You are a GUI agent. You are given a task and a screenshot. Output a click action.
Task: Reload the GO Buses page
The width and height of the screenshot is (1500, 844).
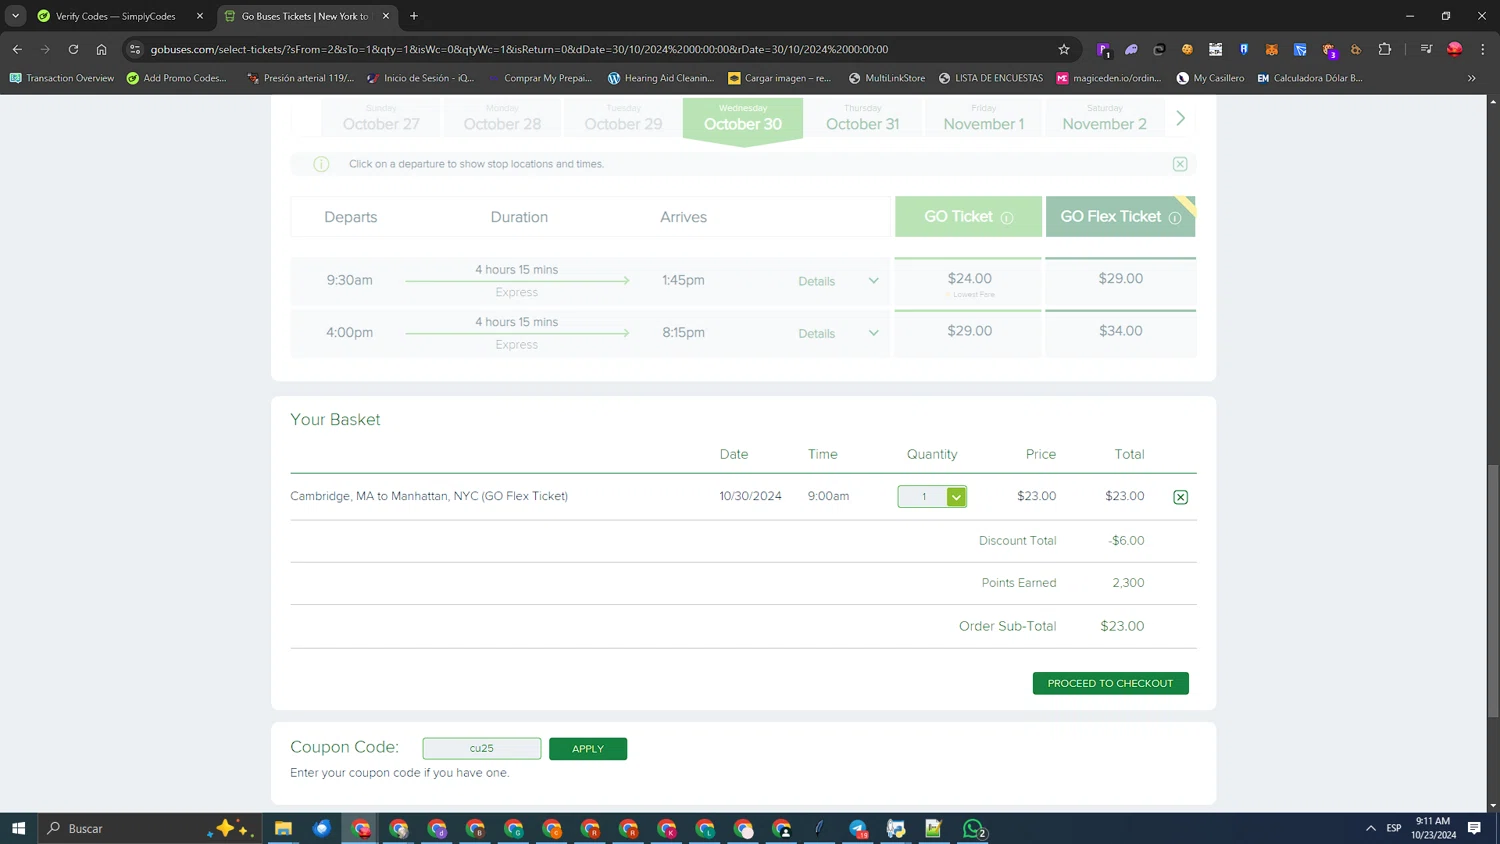[x=73, y=49]
